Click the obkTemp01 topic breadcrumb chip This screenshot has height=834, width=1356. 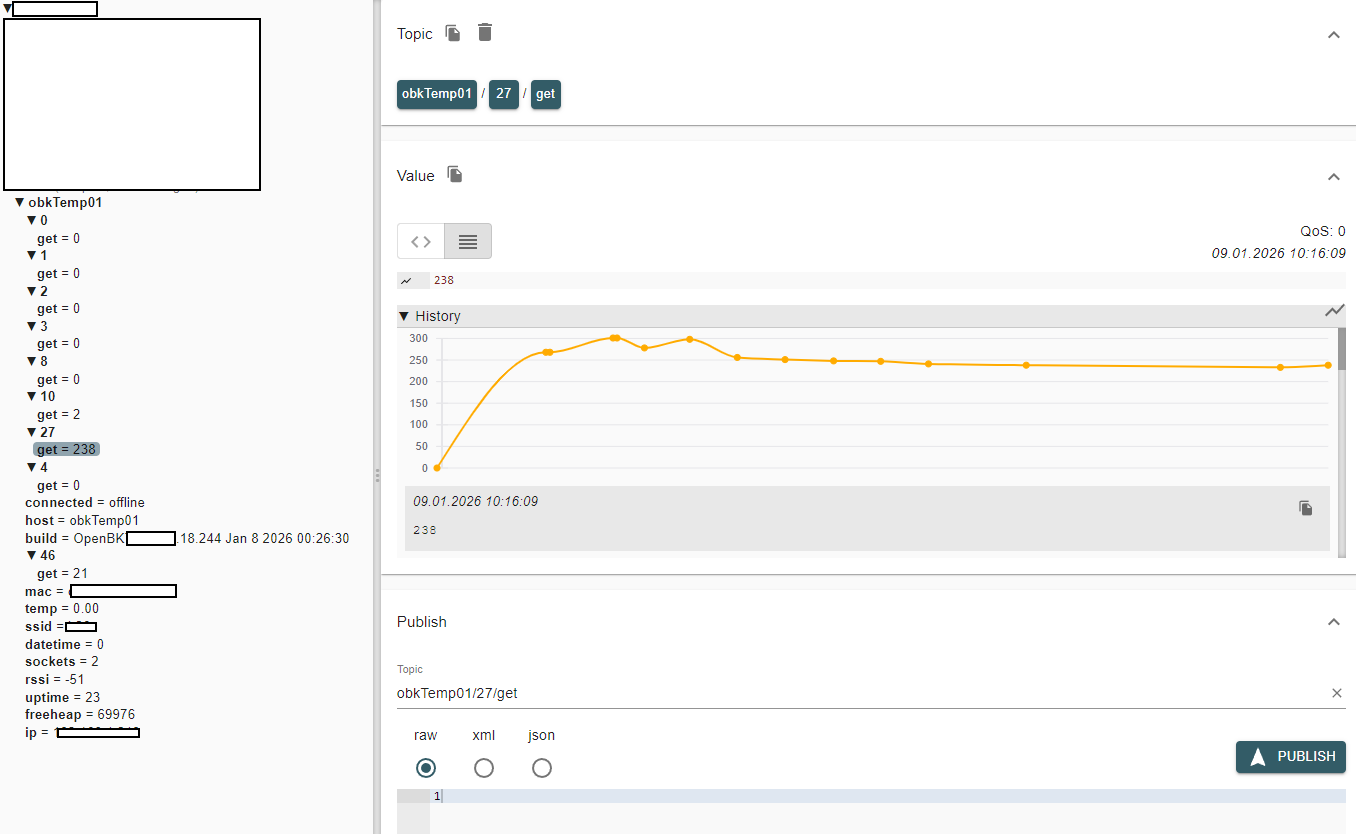click(436, 94)
